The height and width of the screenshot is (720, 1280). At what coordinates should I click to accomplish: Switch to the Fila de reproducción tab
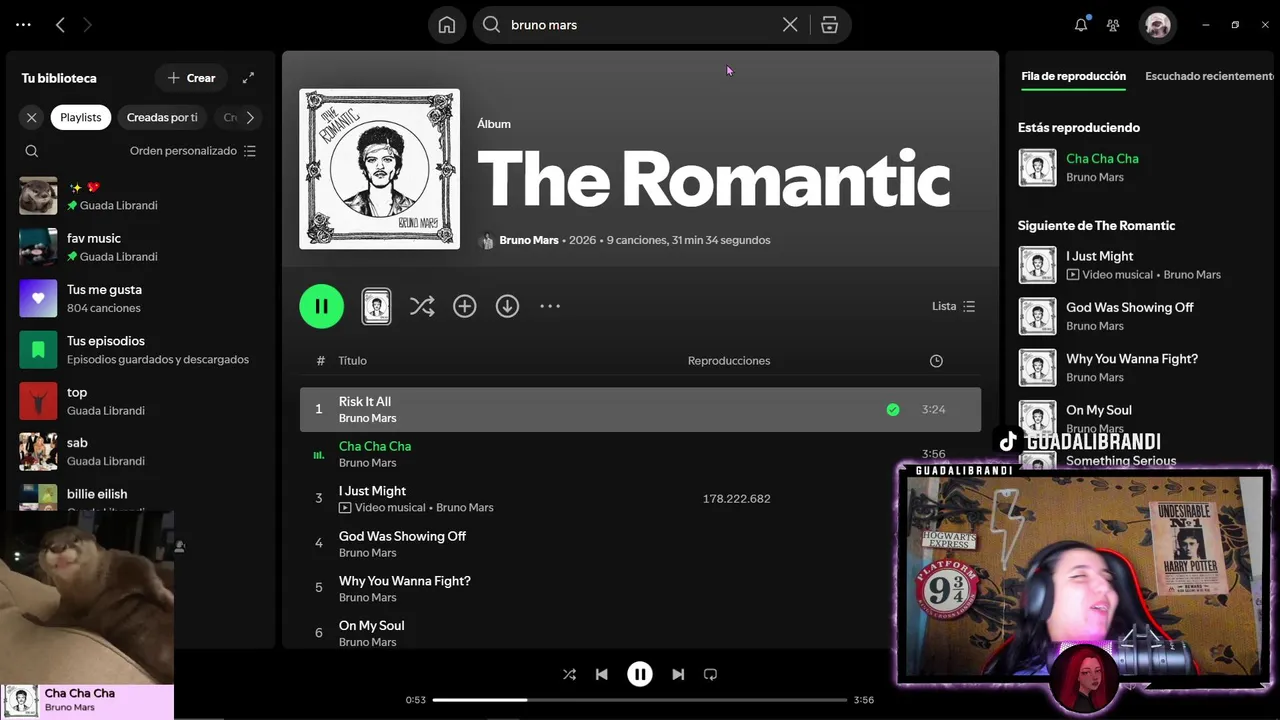[1073, 76]
